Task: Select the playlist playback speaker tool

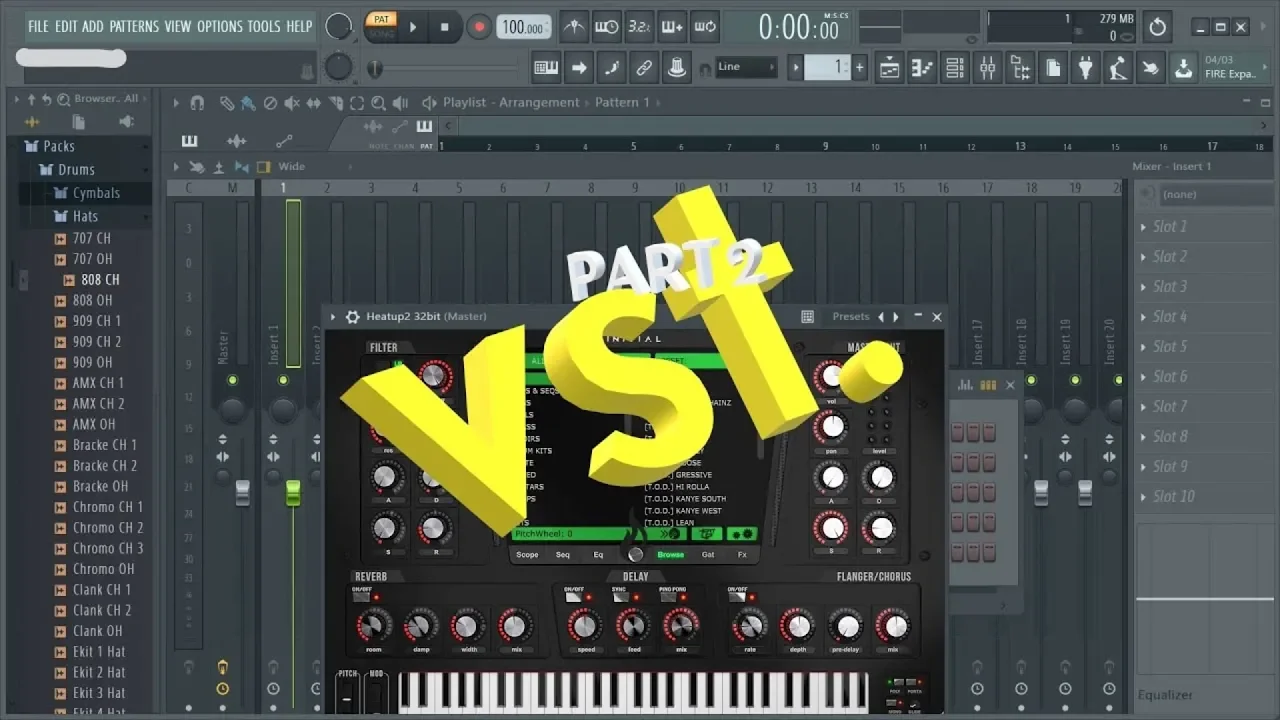Action: click(x=400, y=103)
